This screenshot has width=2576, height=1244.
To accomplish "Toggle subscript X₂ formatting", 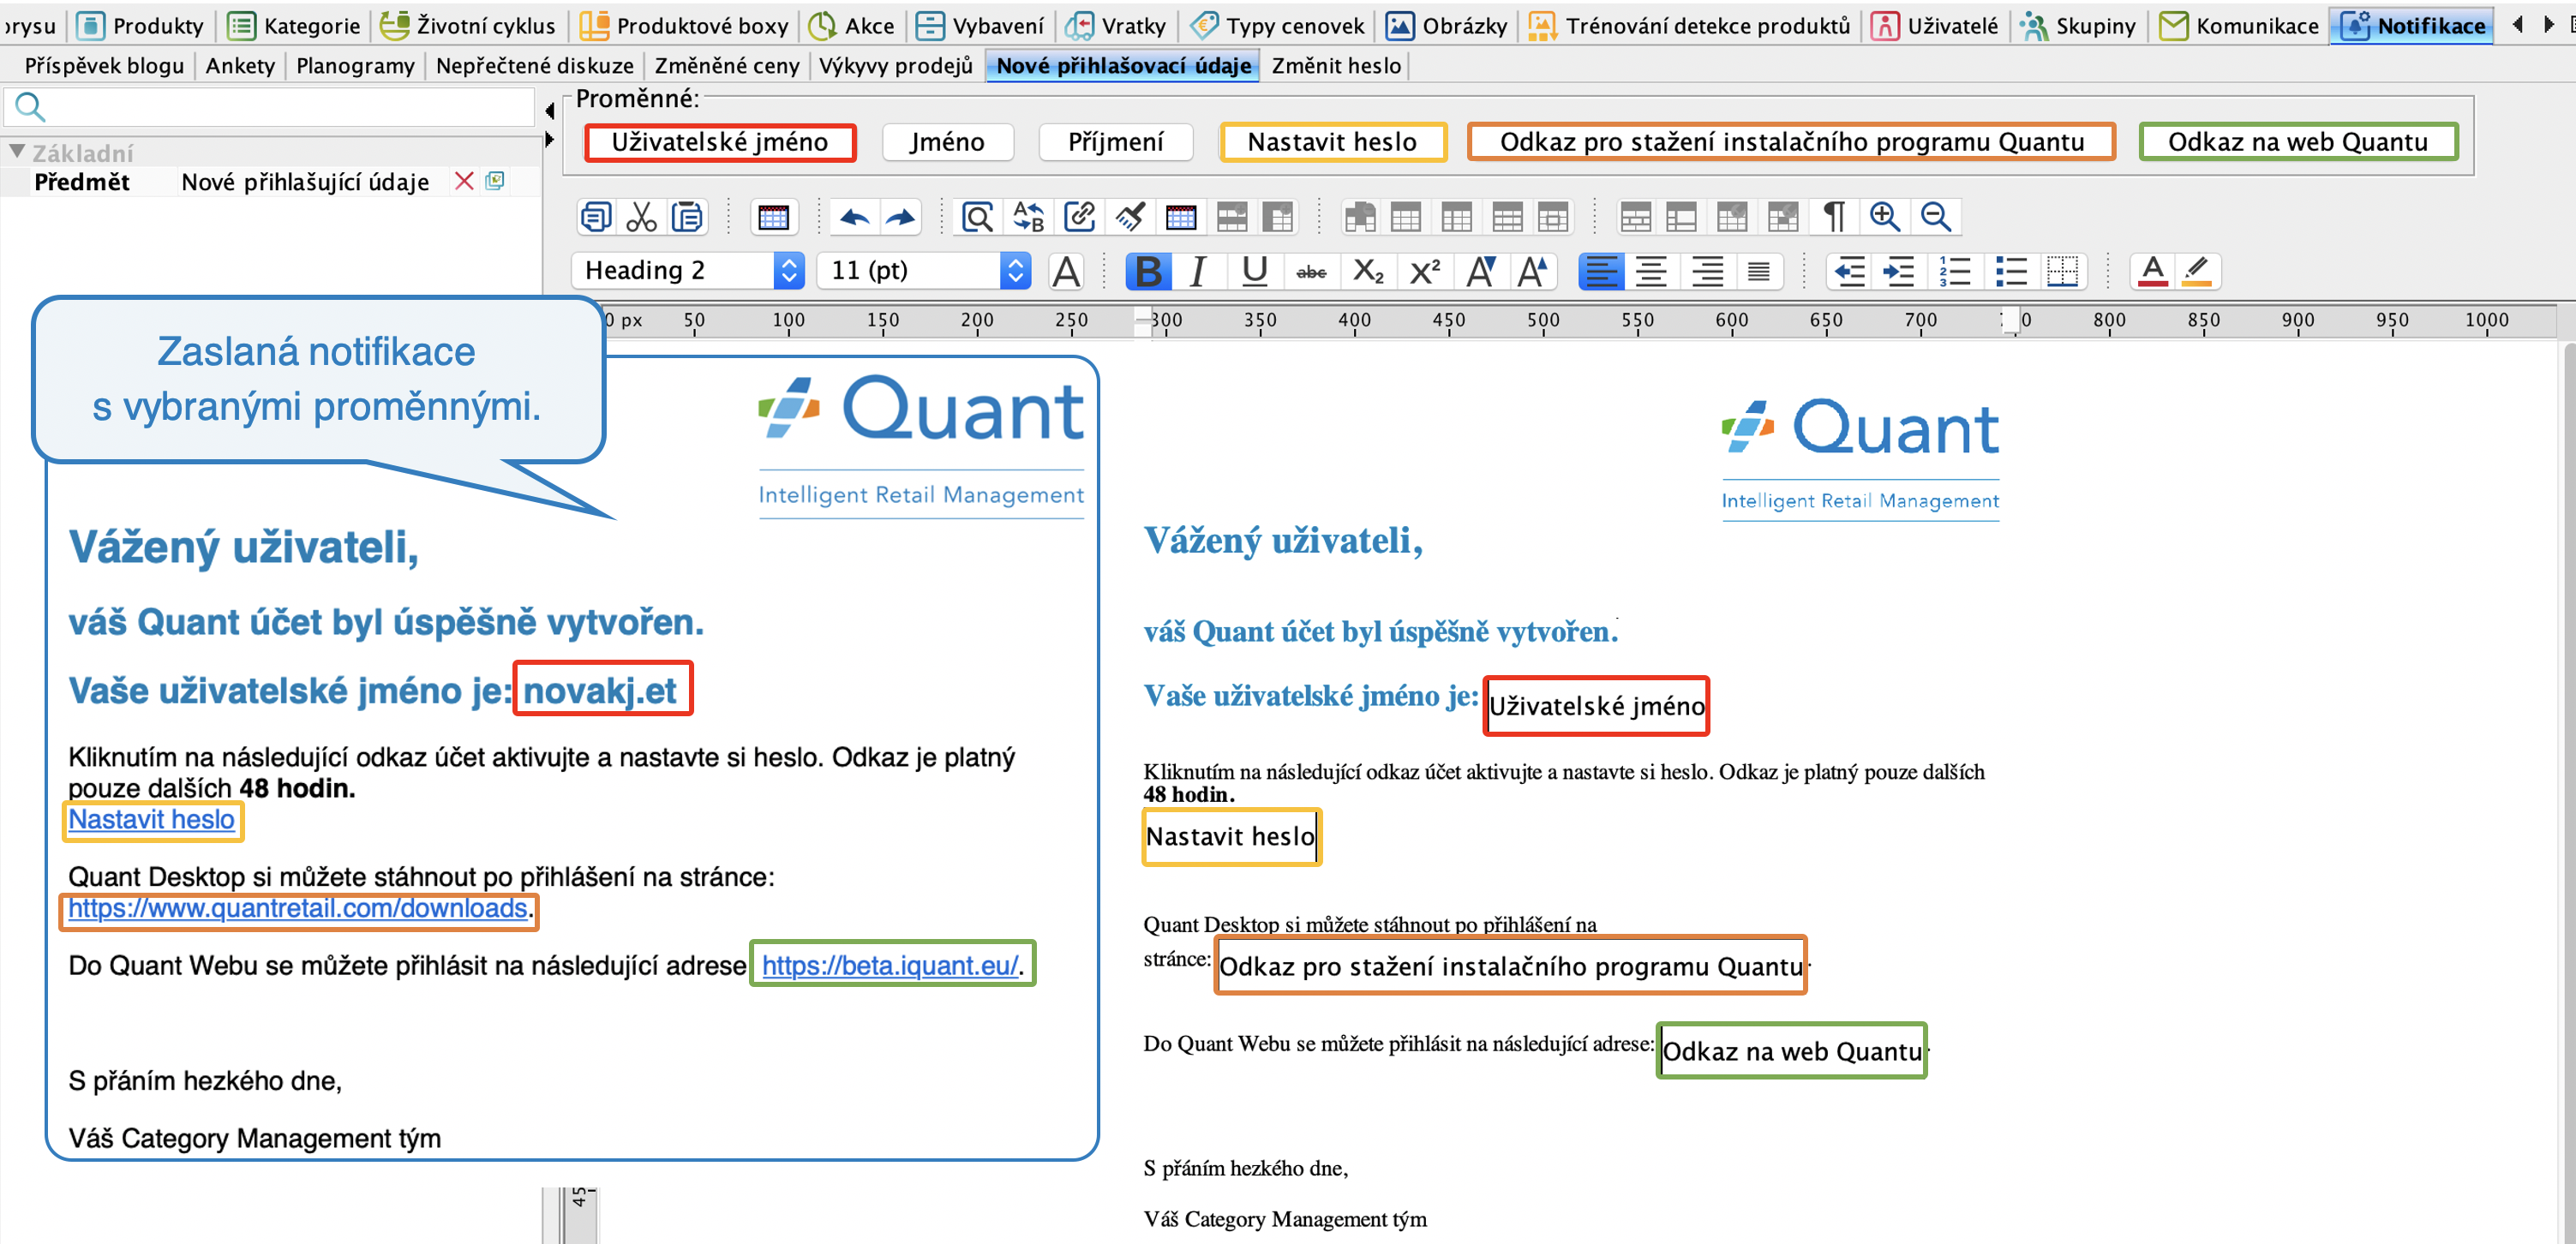I will point(1368,271).
